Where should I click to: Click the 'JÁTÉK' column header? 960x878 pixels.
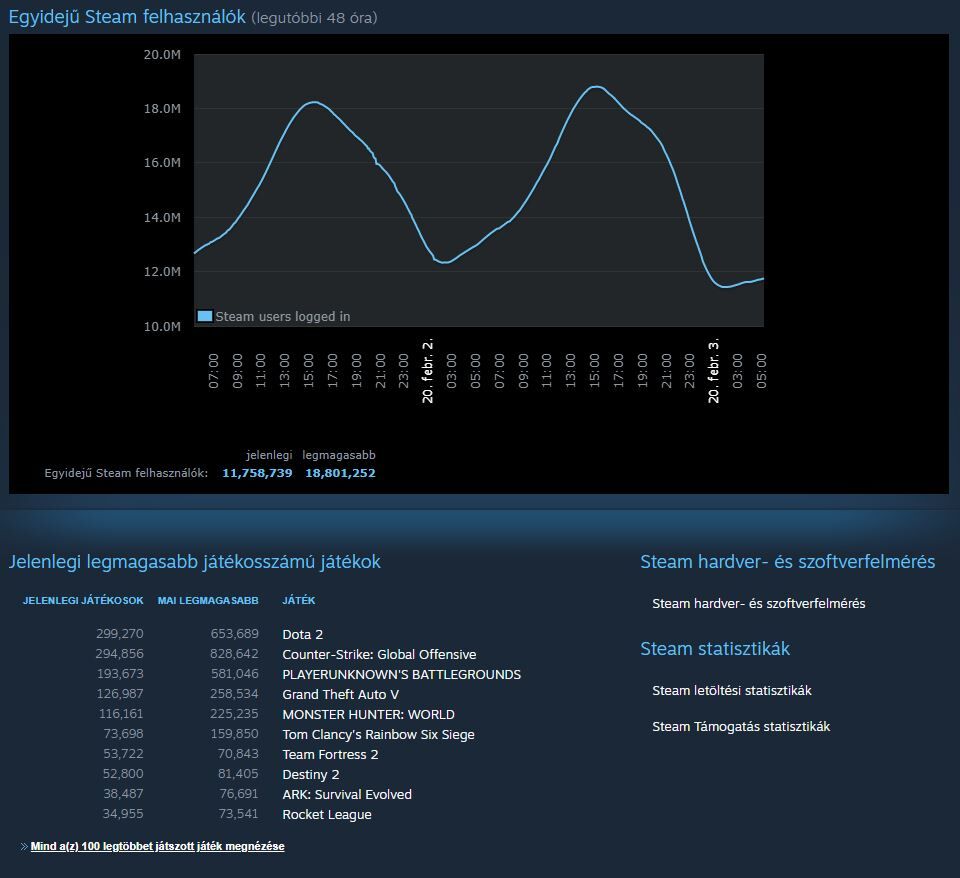(x=299, y=601)
